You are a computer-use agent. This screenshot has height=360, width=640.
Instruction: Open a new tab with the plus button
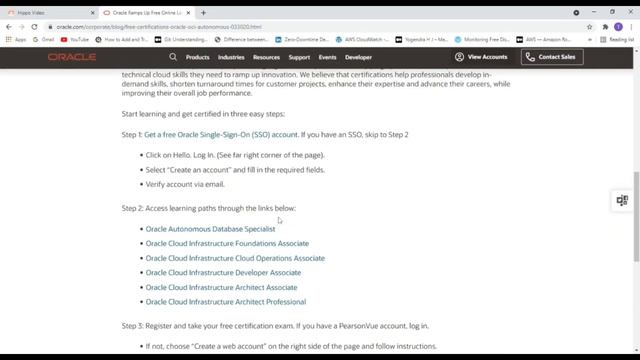point(203,13)
